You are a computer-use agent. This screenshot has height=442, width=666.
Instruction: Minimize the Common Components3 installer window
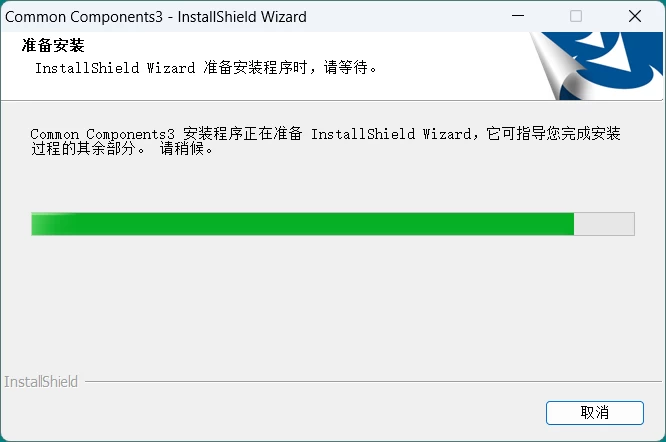pos(518,17)
